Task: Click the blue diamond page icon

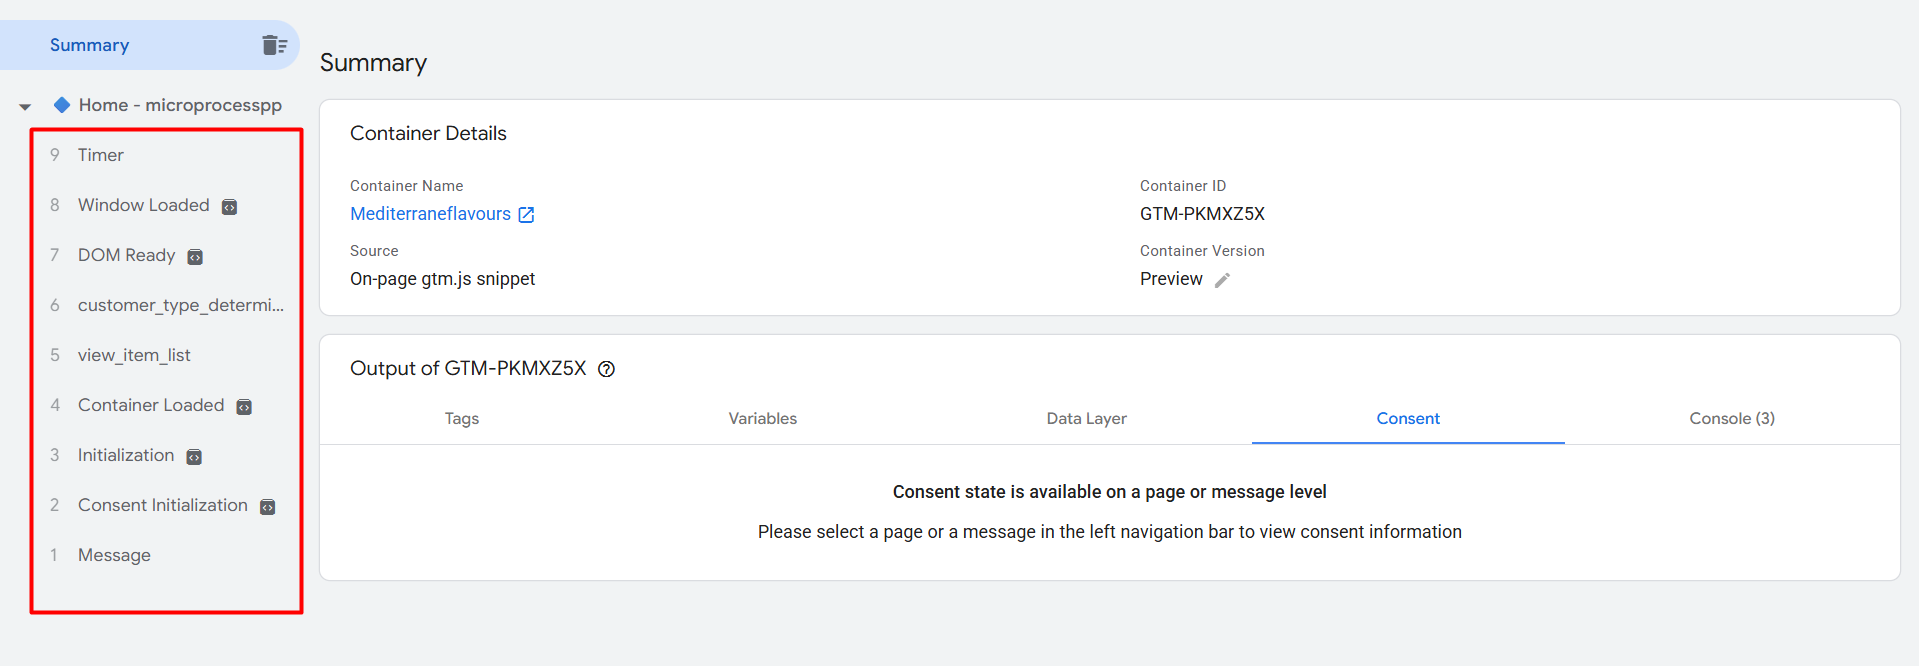Action: pyautogui.click(x=62, y=105)
